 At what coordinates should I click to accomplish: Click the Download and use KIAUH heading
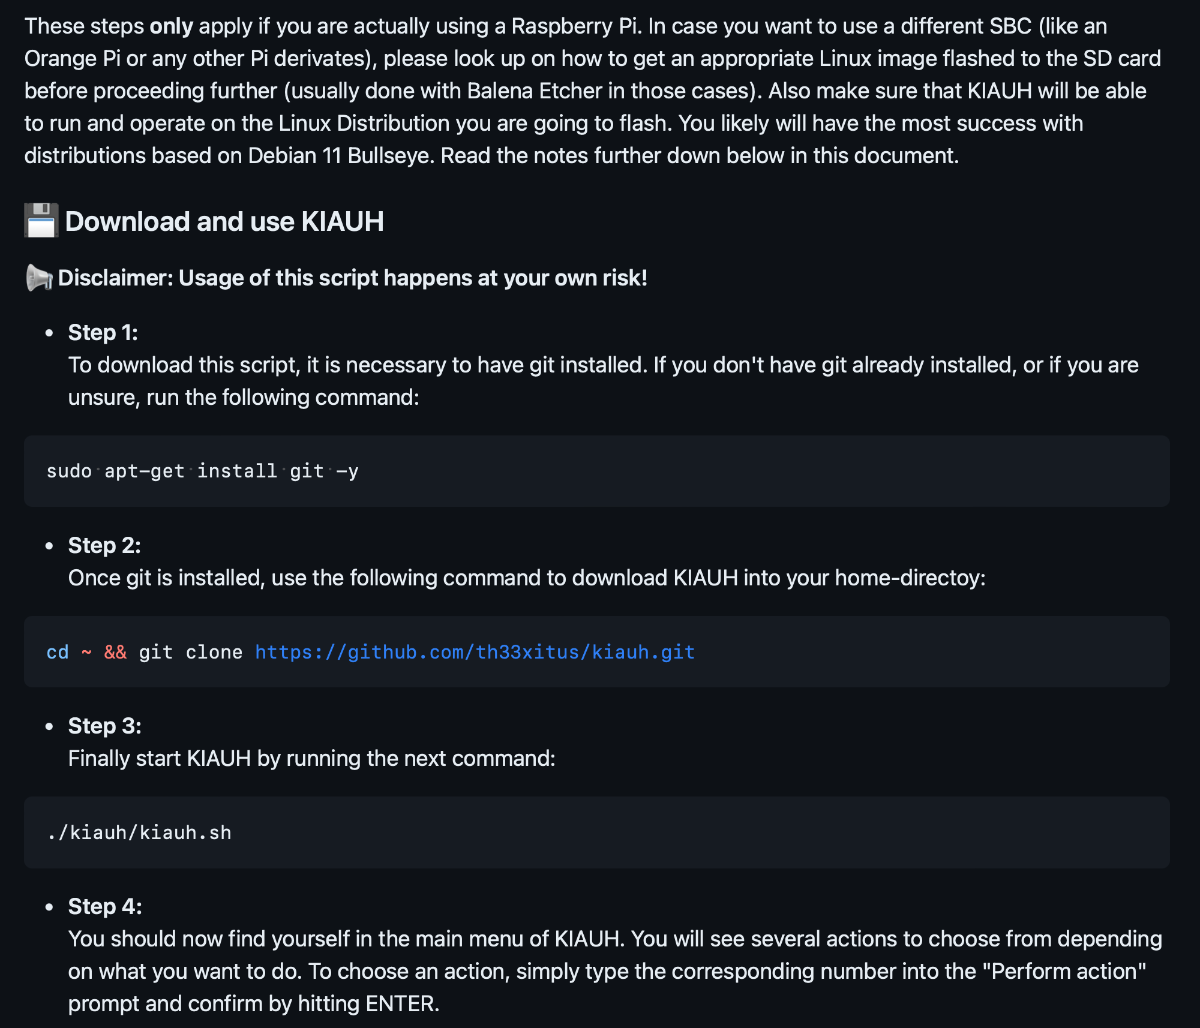click(224, 222)
